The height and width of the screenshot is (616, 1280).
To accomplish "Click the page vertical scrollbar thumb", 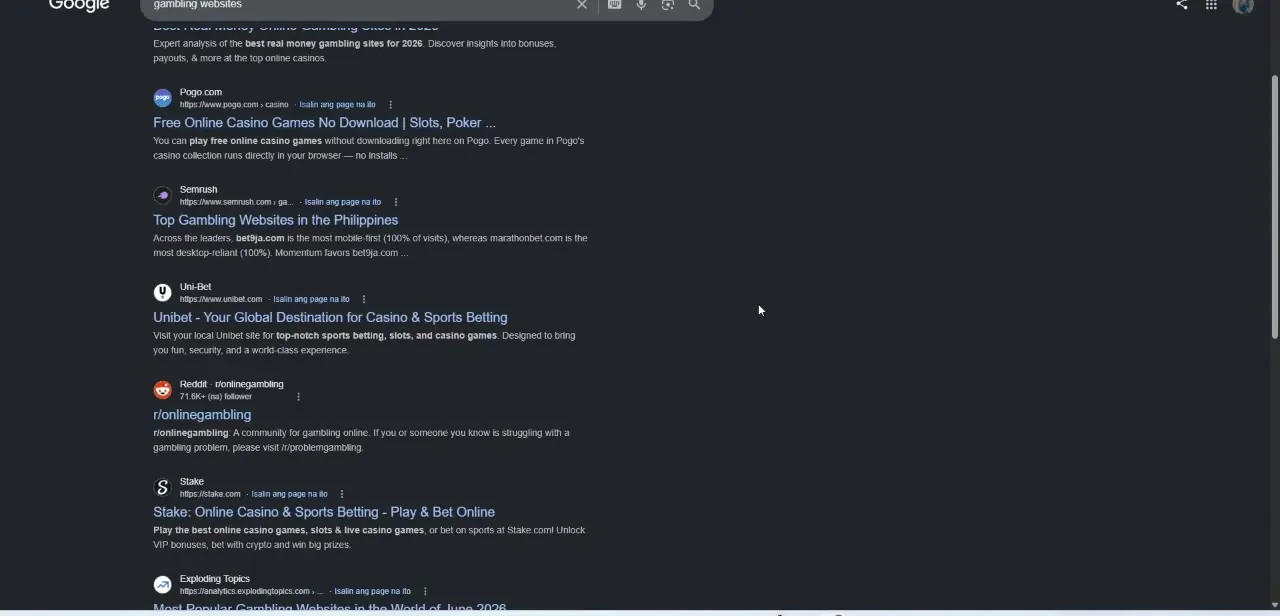I will pyautogui.click(x=1274, y=207).
